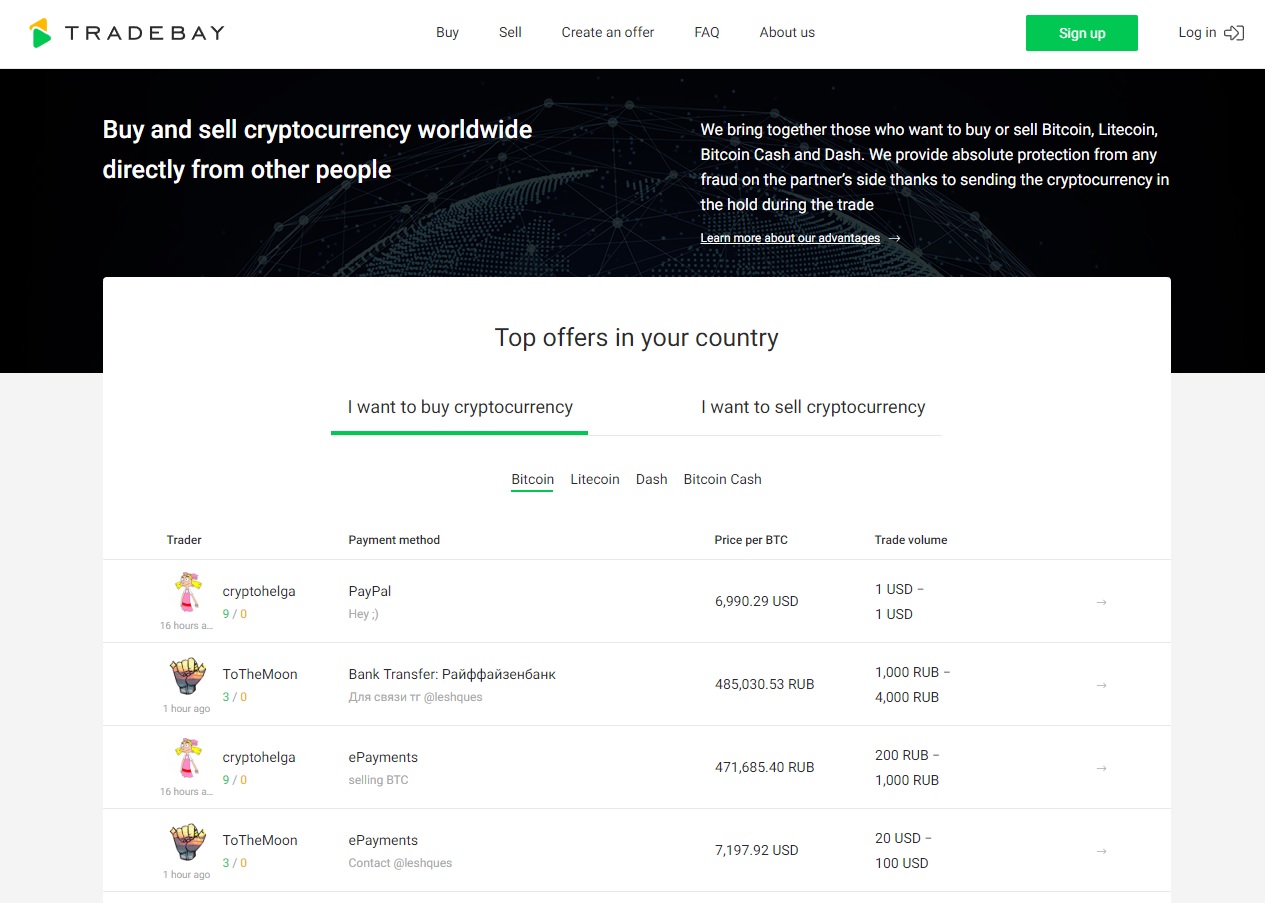Click arrow icon on Райффайзенбанк offer row
Image resolution: width=1265 pixels, height=903 pixels.
pos(1101,685)
